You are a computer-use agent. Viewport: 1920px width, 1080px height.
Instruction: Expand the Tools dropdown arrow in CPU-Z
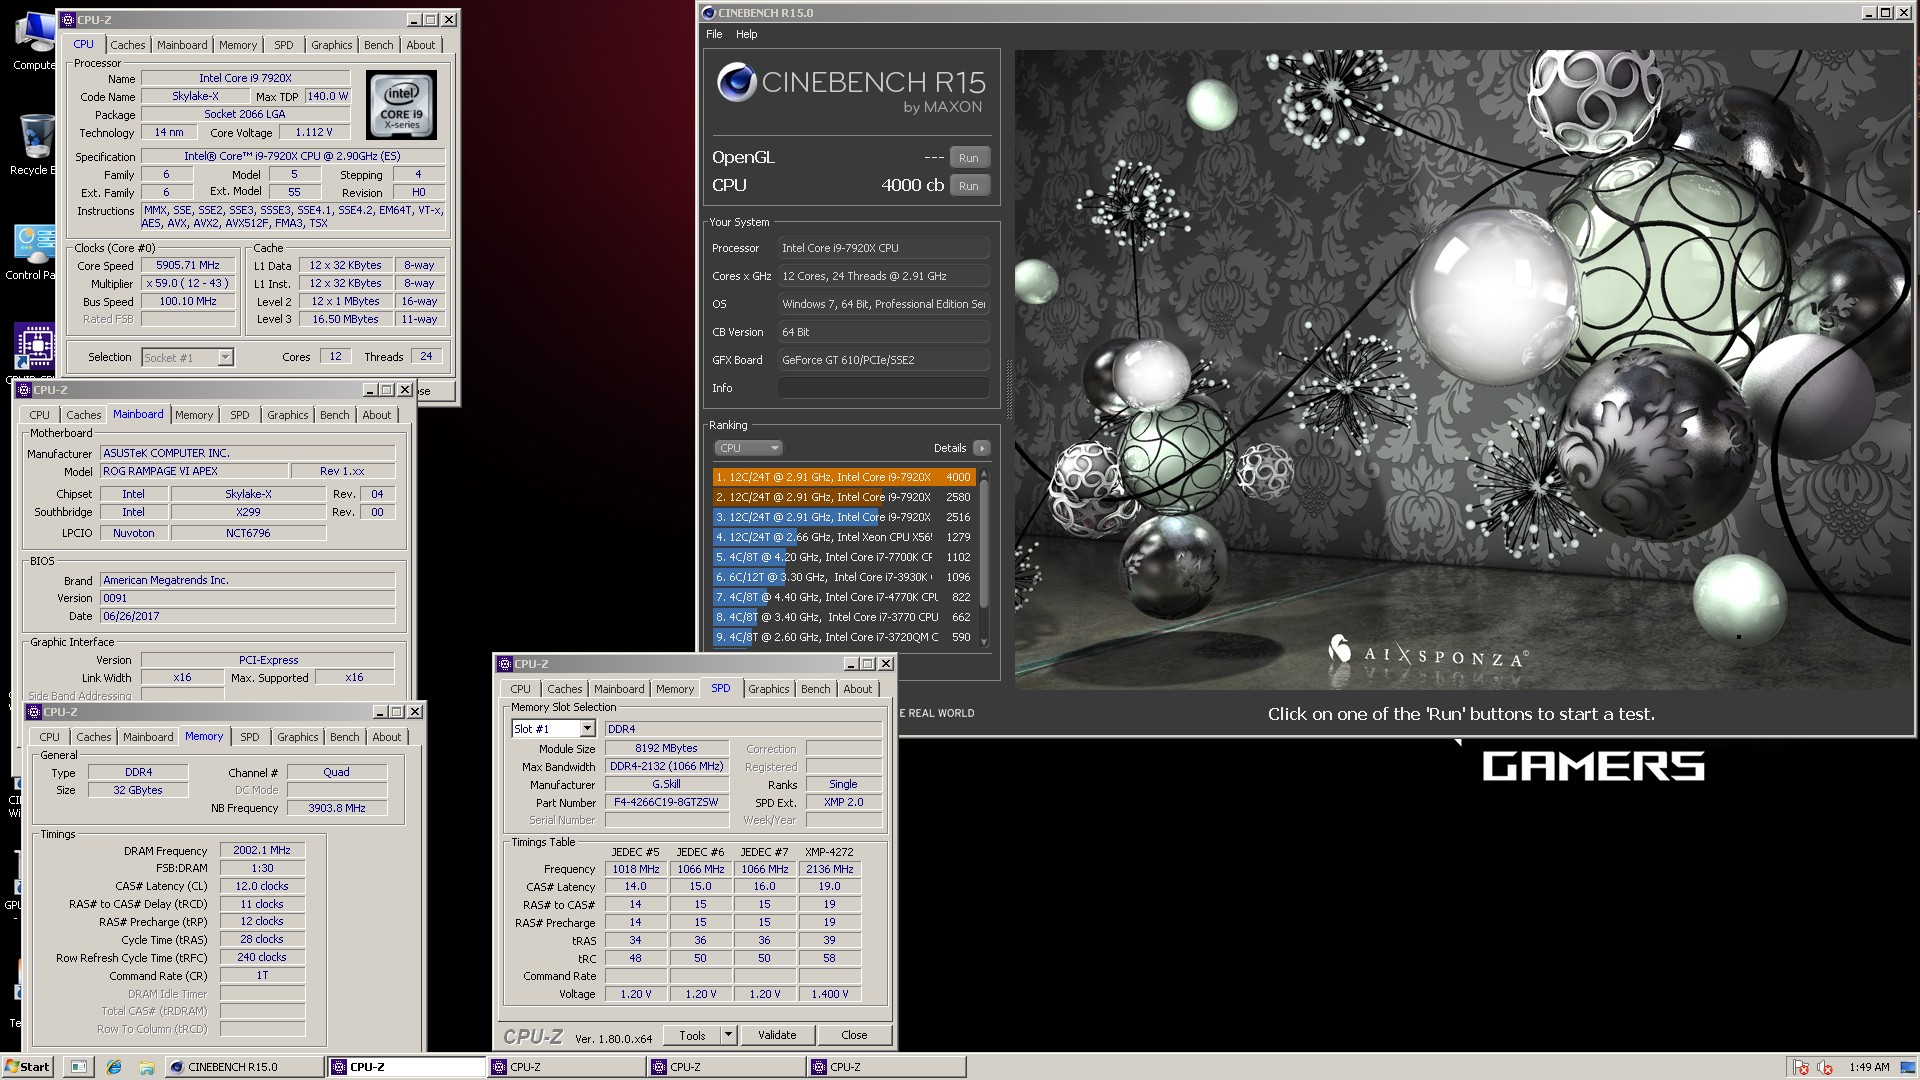tap(728, 1035)
